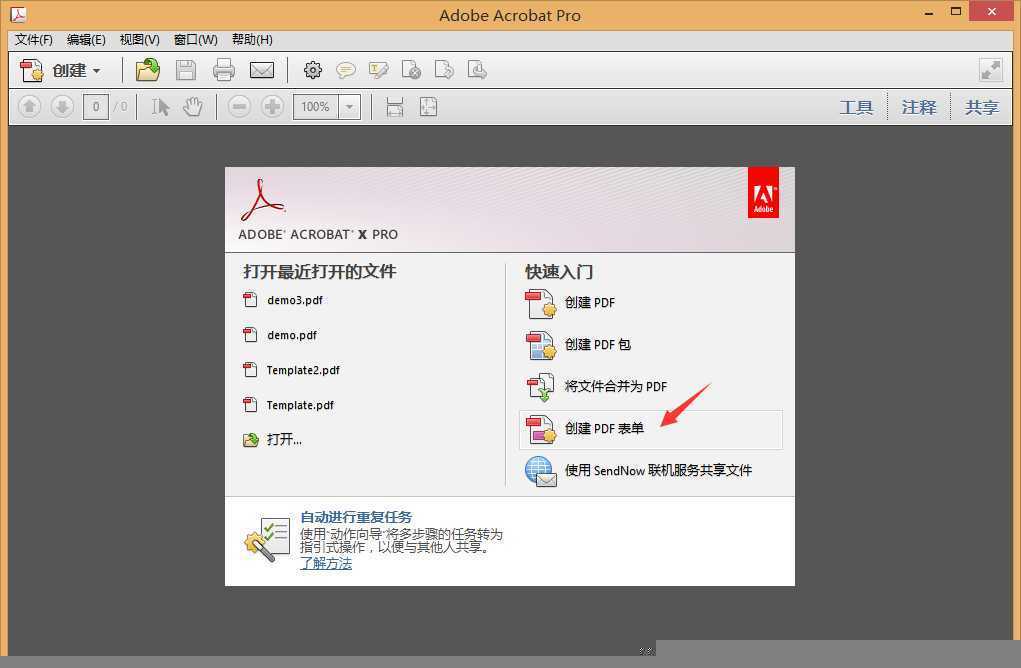Click the highlight text tool icon
The height and width of the screenshot is (668, 1021).
point(378,70)
